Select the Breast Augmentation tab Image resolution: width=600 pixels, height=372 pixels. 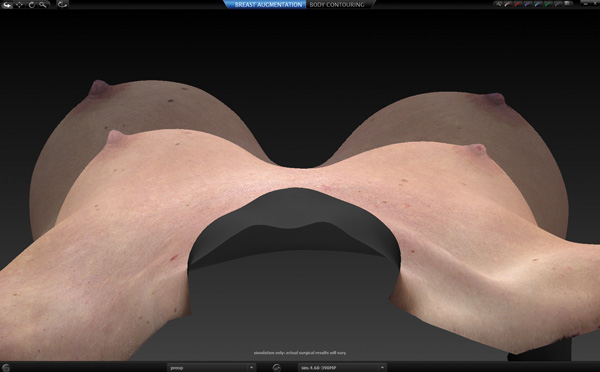click(268, 5)
